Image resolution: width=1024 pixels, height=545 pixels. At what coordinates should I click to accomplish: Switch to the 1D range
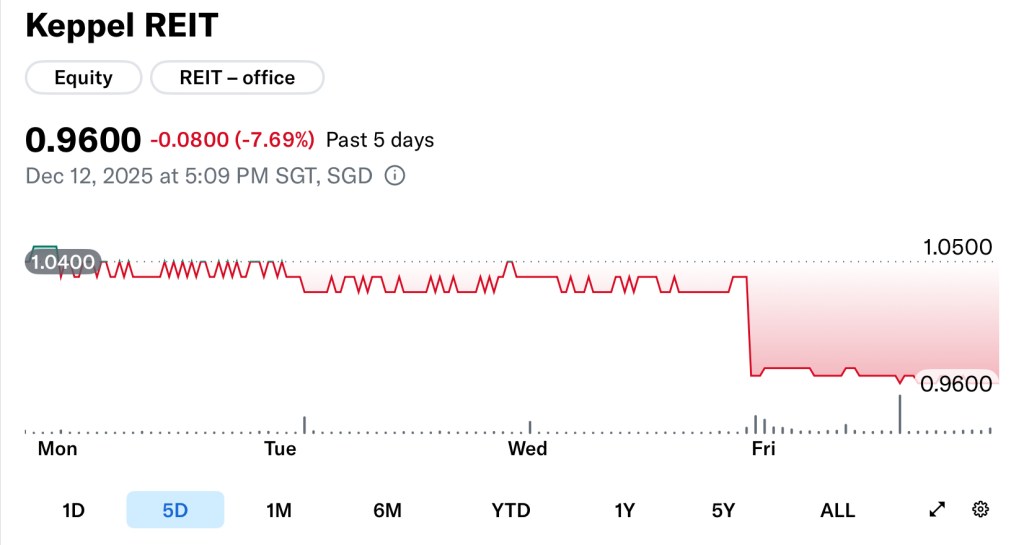73,510
